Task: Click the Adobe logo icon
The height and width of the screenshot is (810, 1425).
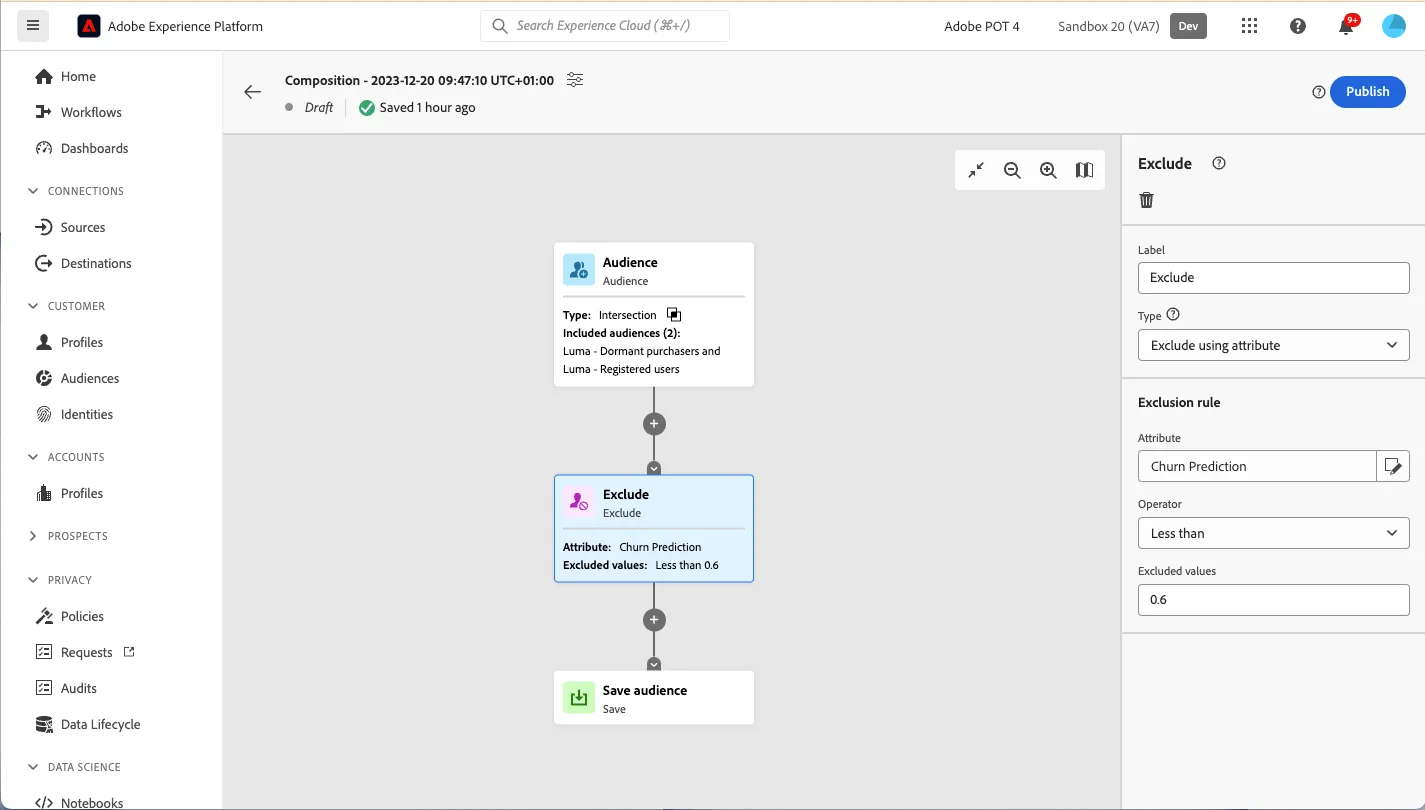Action: 89,26
